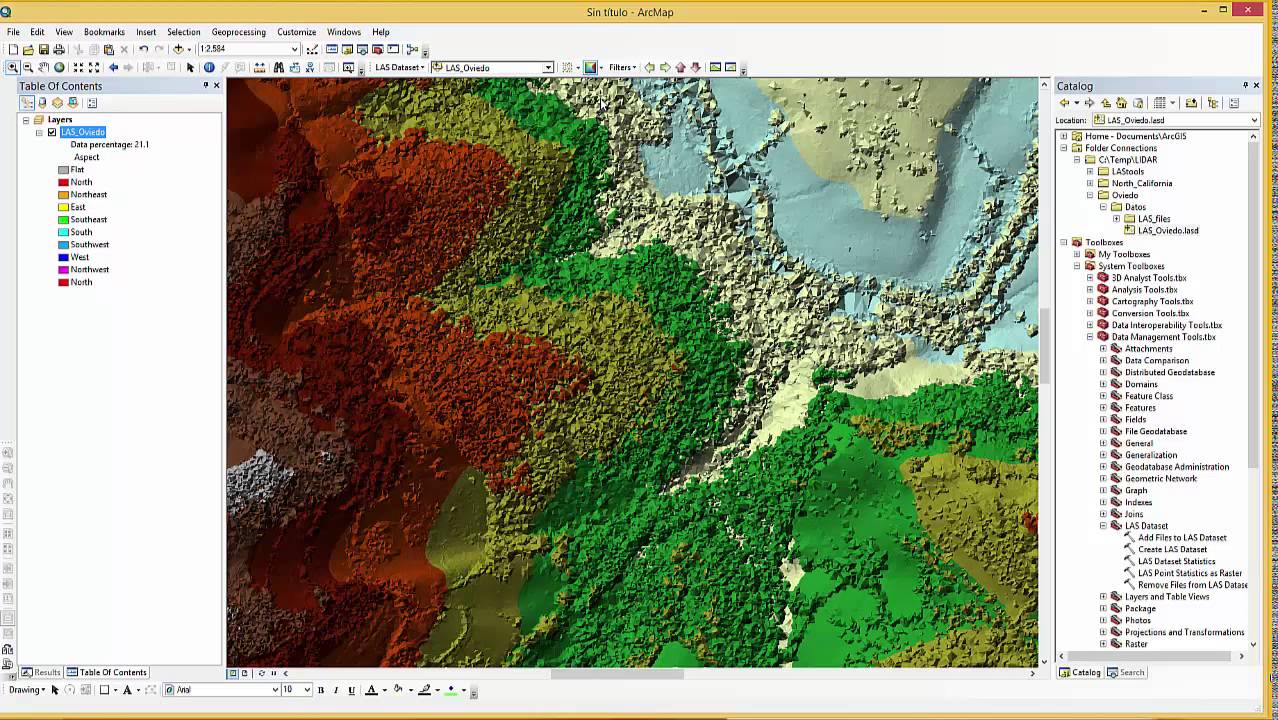Save the current map document
This screenshot has width=1278, height=720.
(44, 49)
